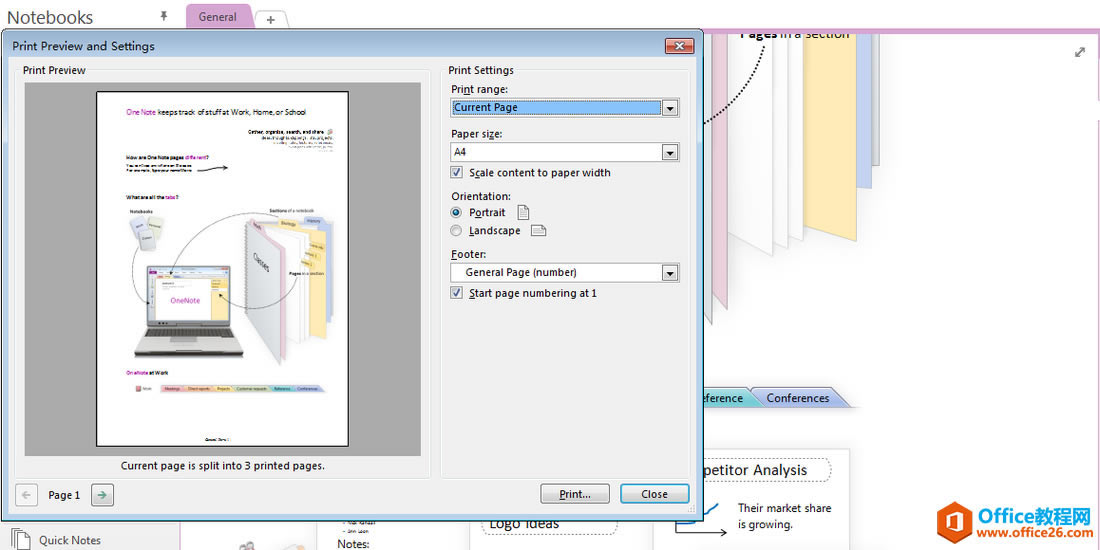Image resolution: width=1100 pixels, height=550 pixels.
Task: Select Landscape orientation radio button
Action: [457, 231]
